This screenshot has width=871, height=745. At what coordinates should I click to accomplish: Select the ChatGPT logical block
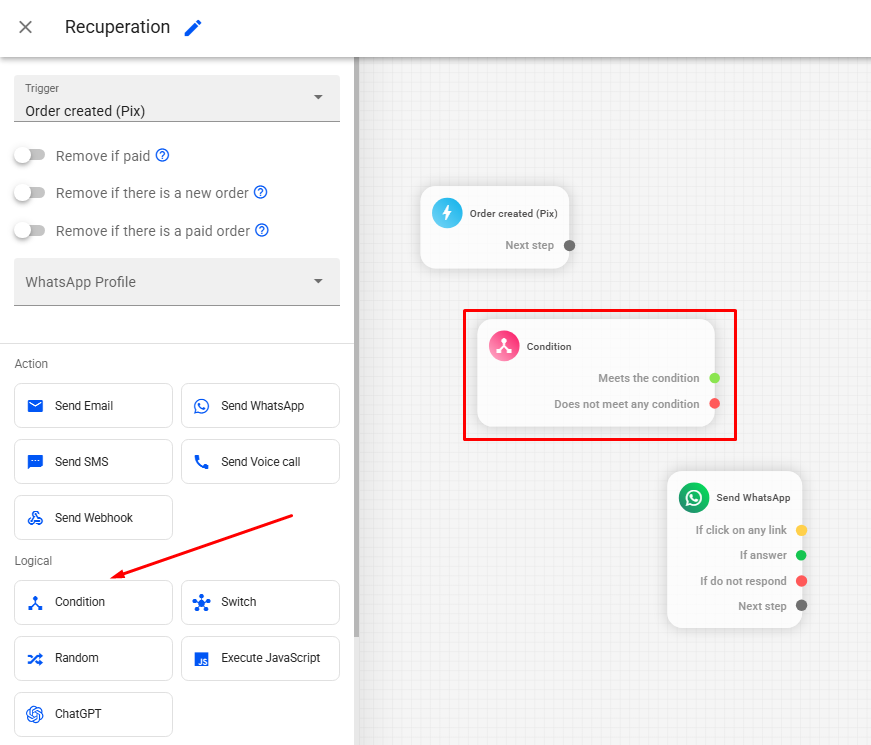93,714
